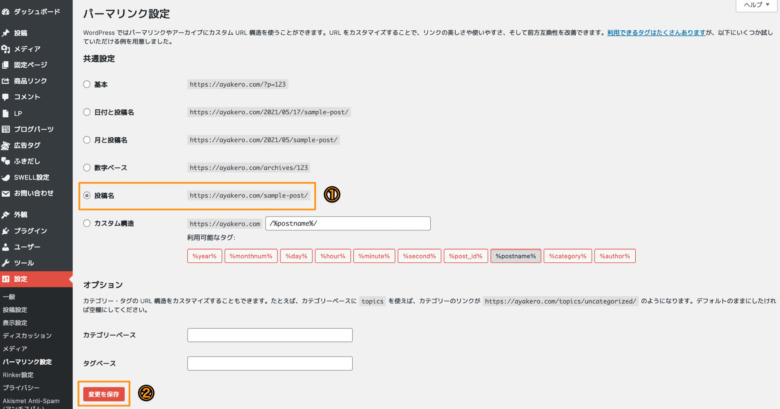Select the 投稿名 radio button
Screen dimensions: 780x409
(x=87, y=196)
